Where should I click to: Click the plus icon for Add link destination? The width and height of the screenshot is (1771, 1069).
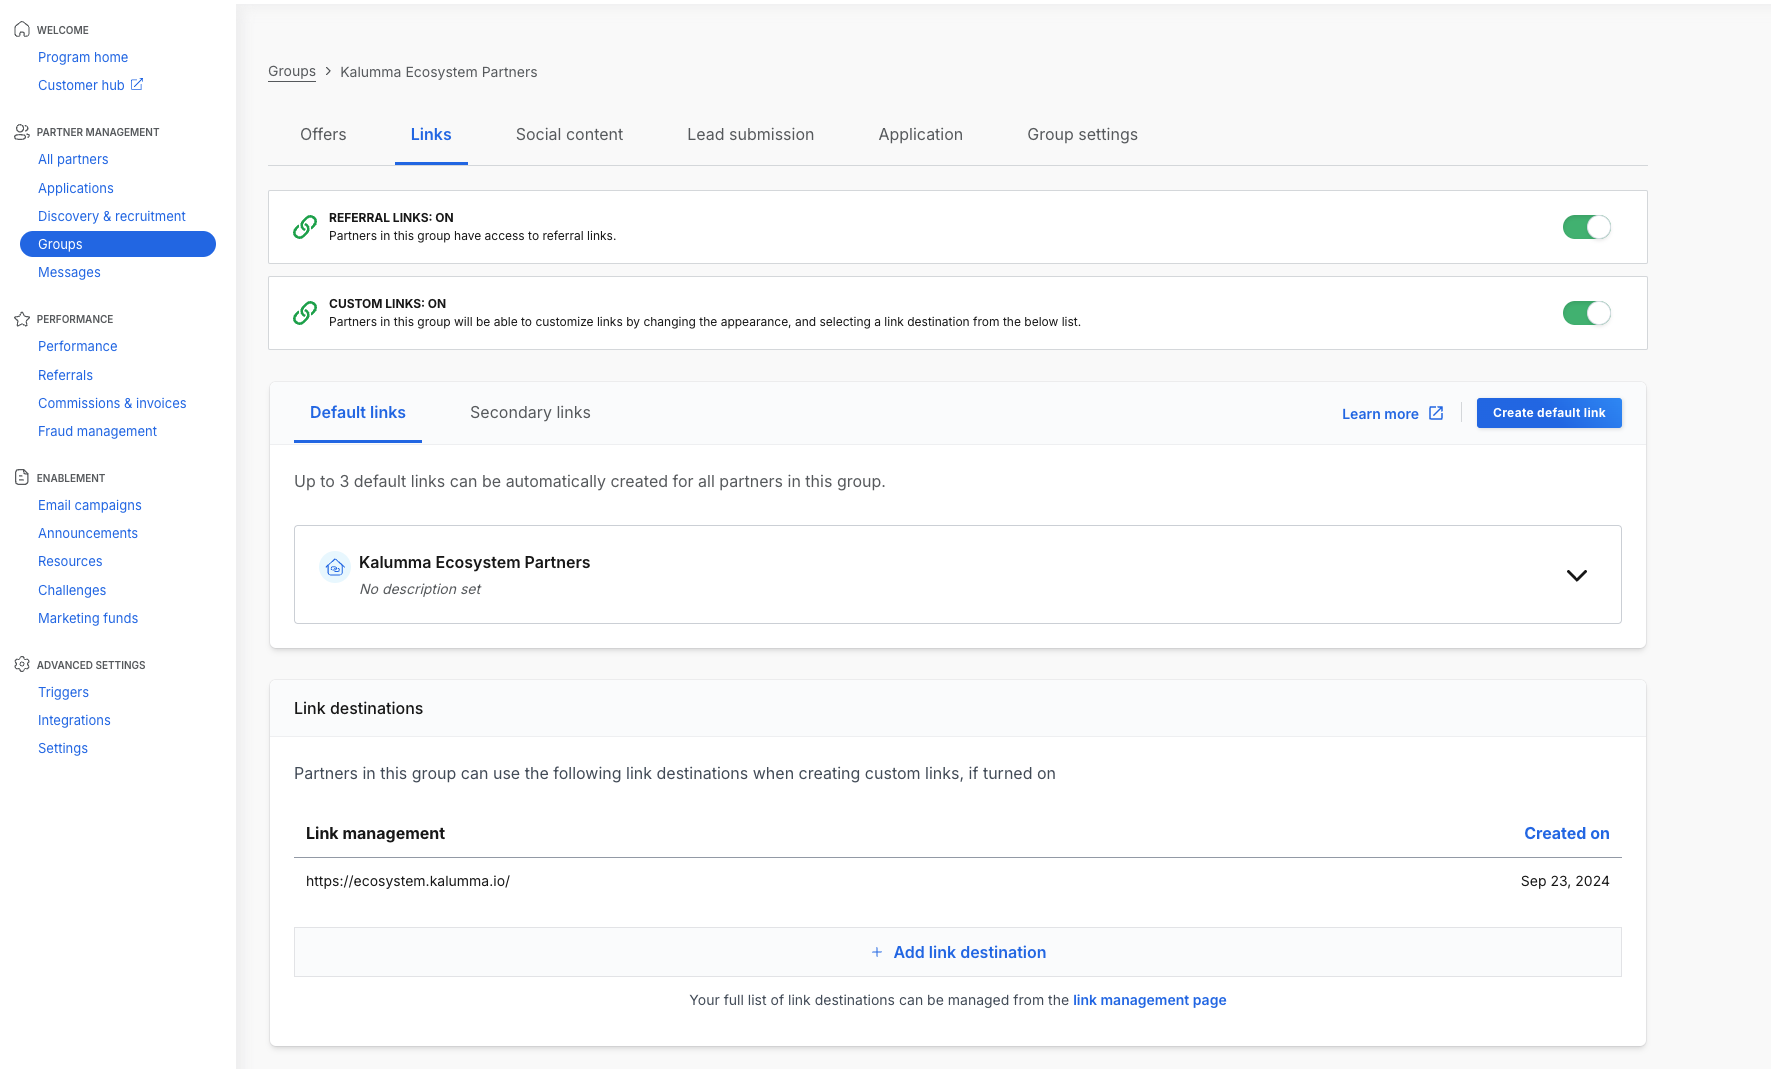(x=877, y=952)
